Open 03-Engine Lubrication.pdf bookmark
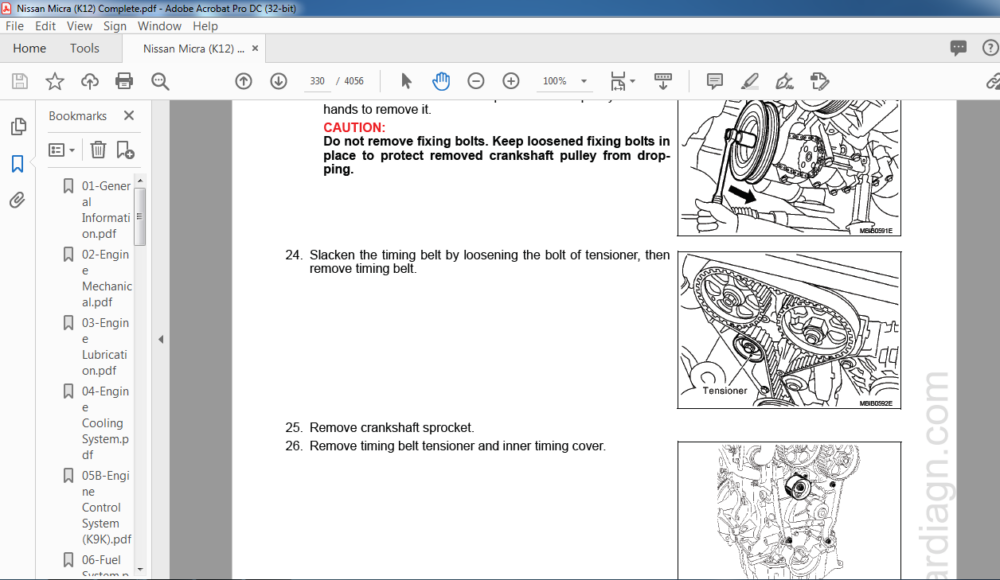This screenshot has height=580, width=1000. tap(105, 346)
